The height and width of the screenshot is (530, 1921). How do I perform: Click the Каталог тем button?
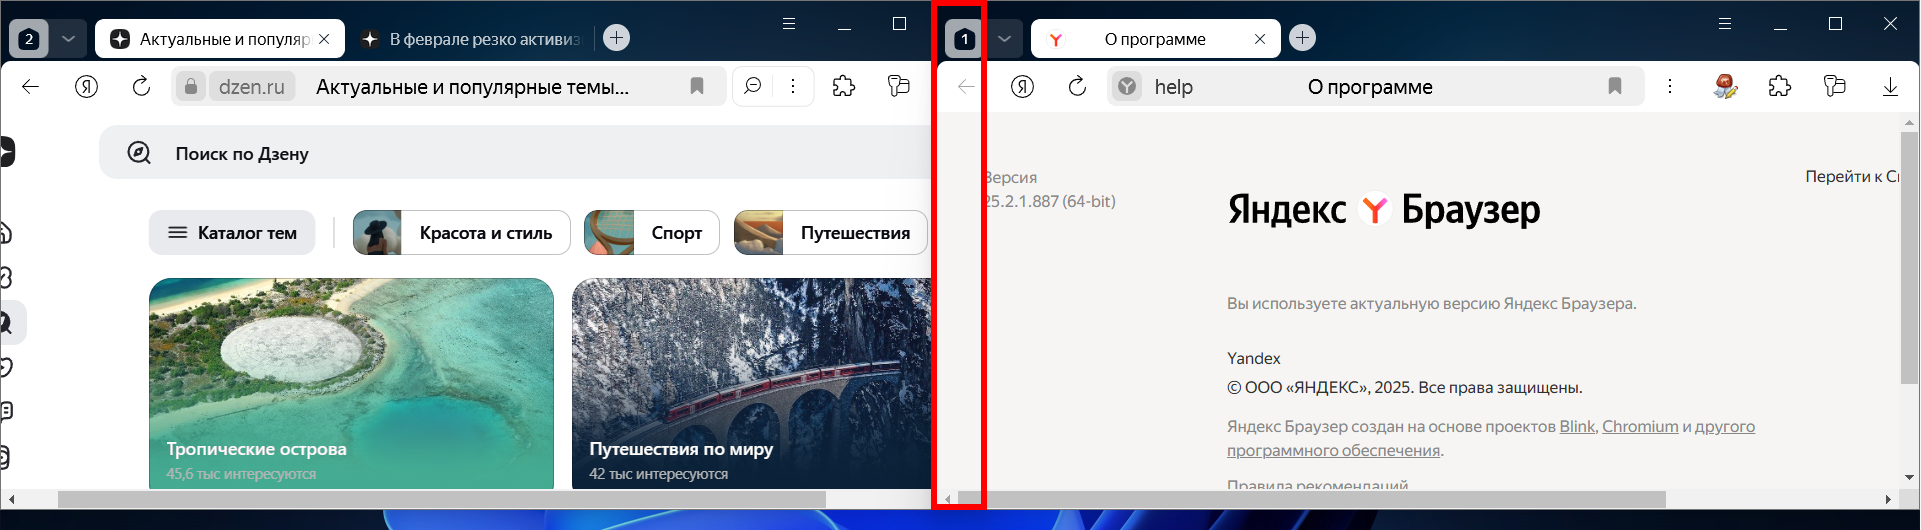click(232, 233)
